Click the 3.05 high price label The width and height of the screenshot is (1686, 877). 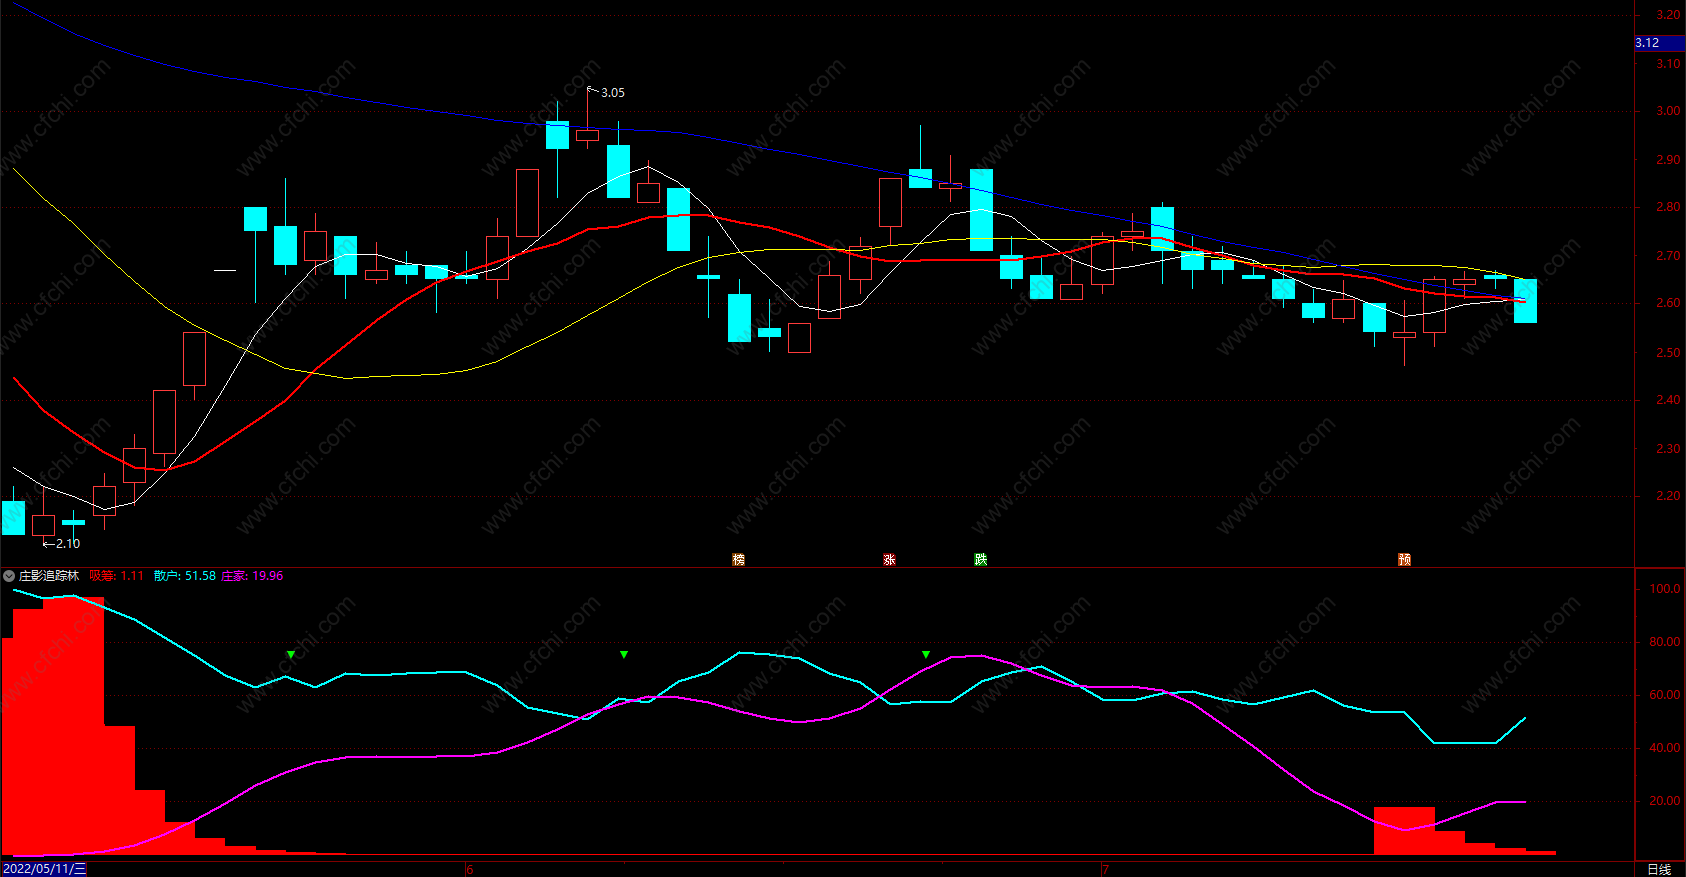coord(612,93)
